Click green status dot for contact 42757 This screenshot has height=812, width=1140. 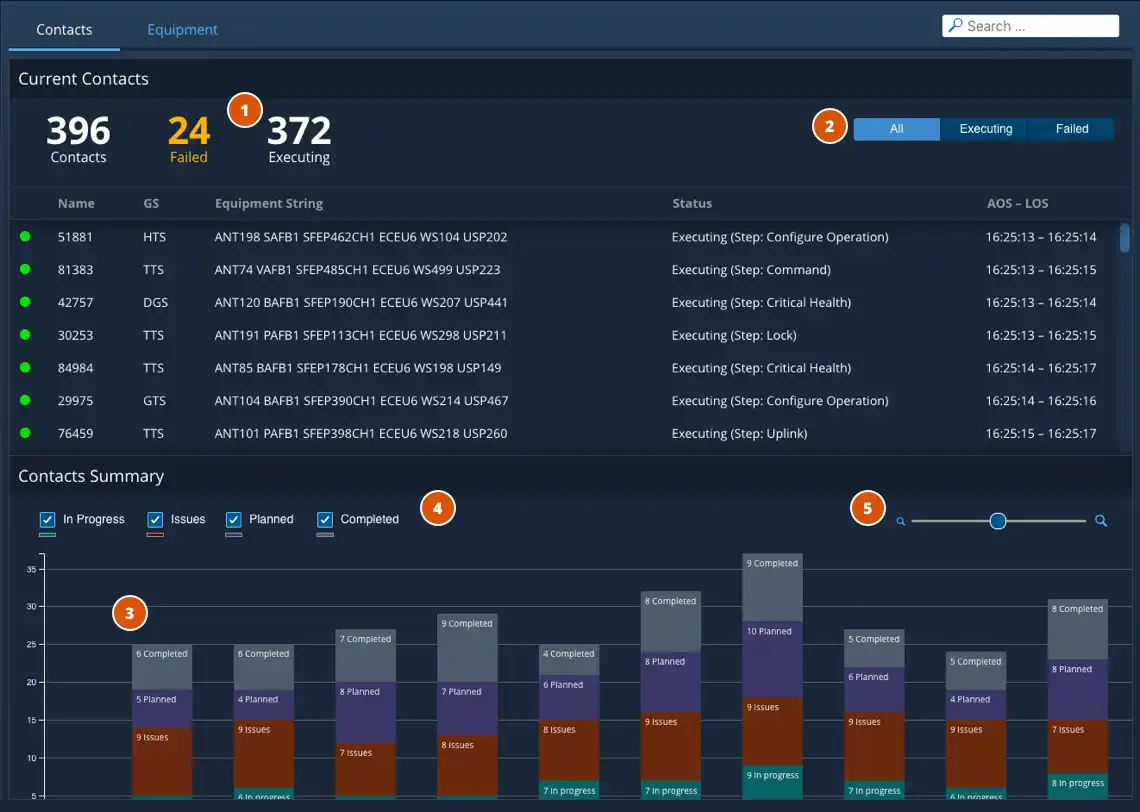pos(25,302)
